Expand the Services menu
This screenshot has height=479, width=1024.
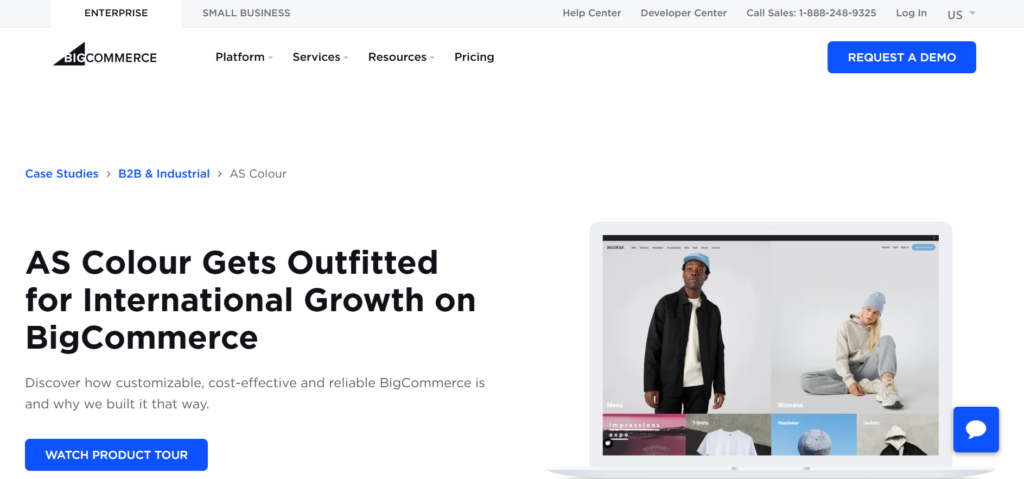click(x=320, y=57)
